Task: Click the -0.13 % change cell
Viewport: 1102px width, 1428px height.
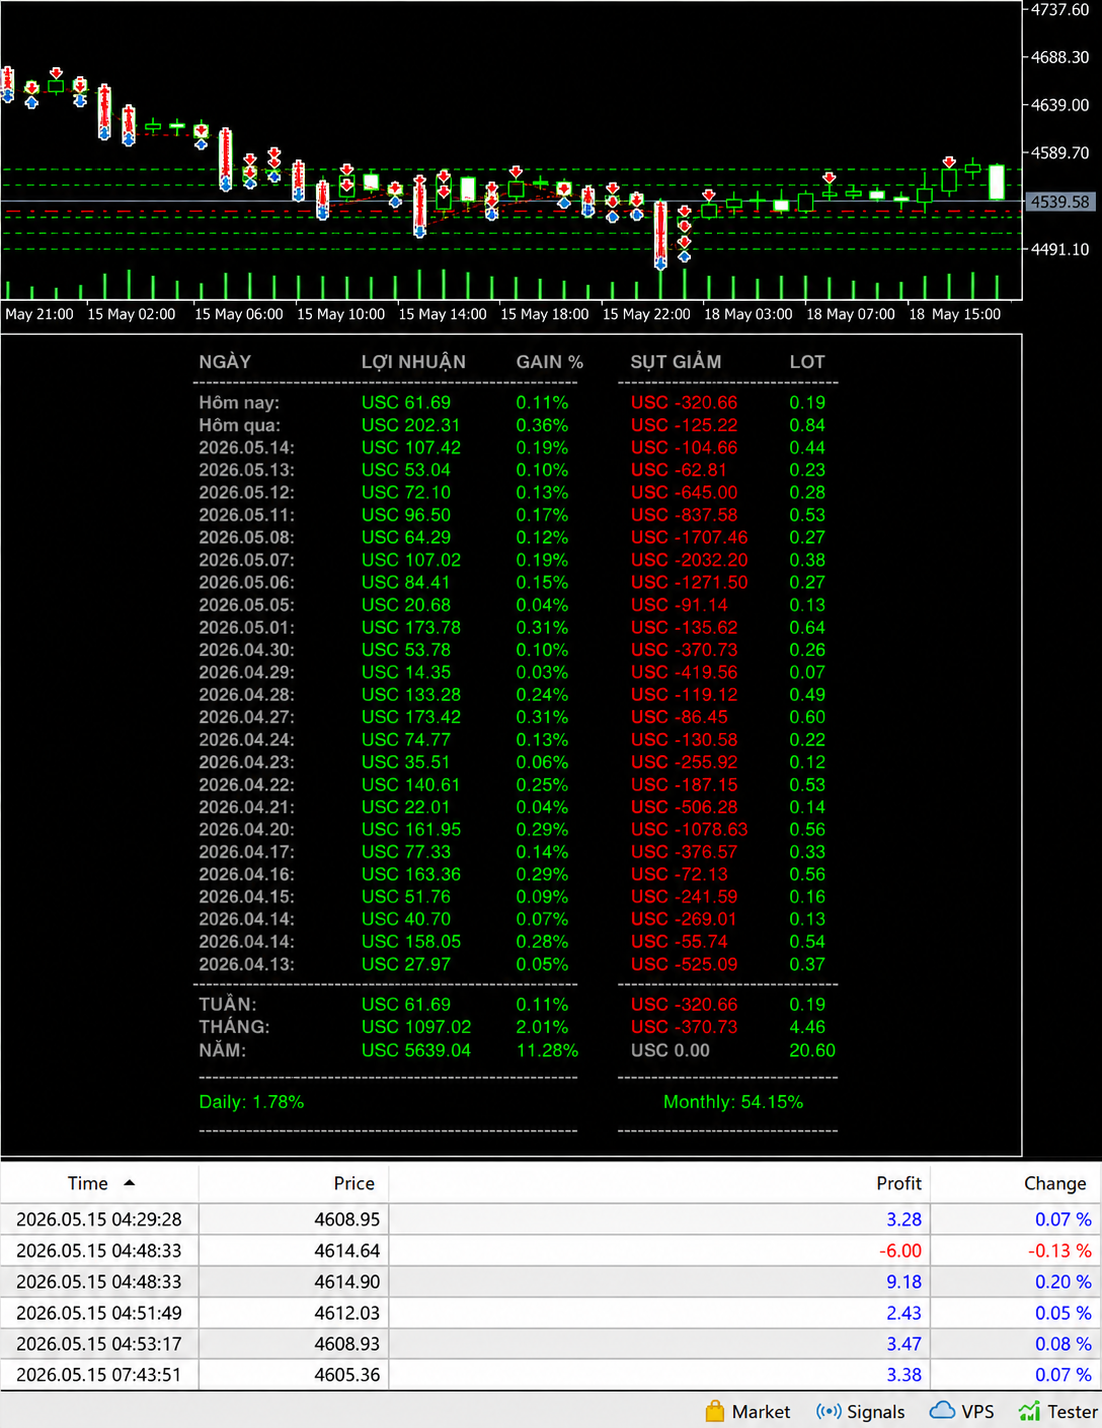Action: pyautogui.click(x=1060, y=1250)
